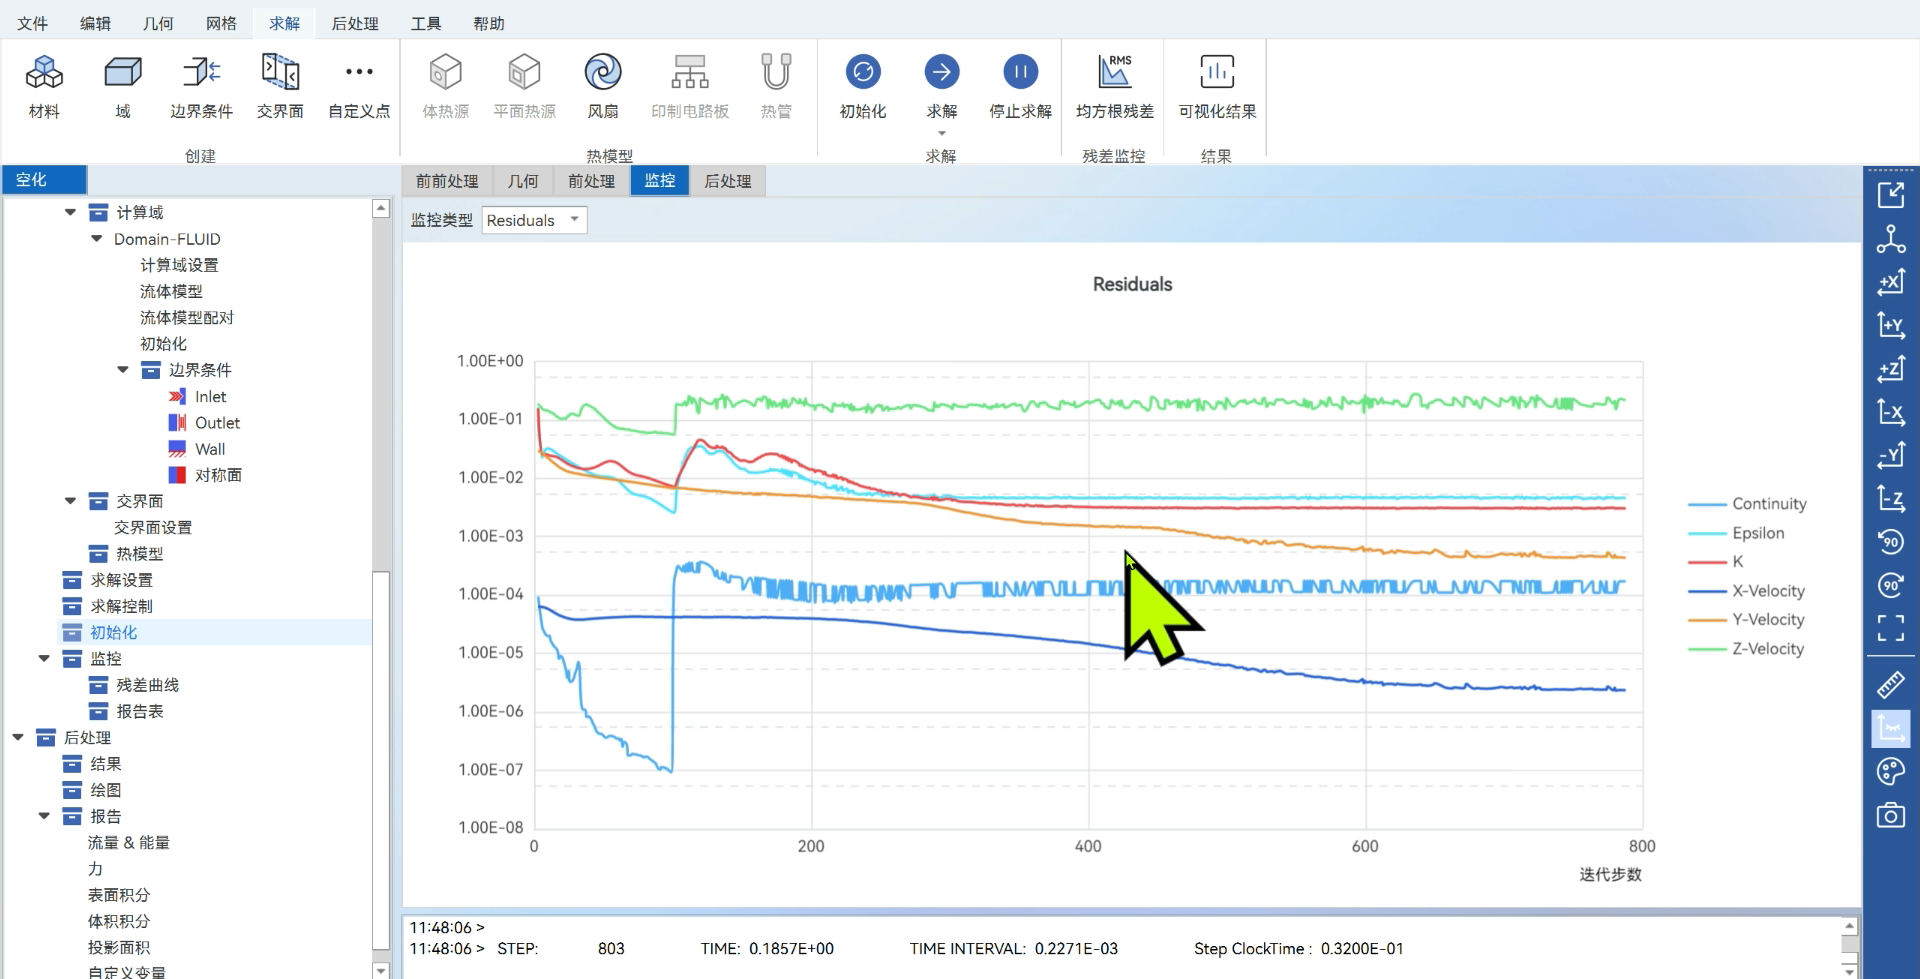Switch to the 前处理 view tab
Viewport: 1920px width, 979px height.
[x=591, y=181]
